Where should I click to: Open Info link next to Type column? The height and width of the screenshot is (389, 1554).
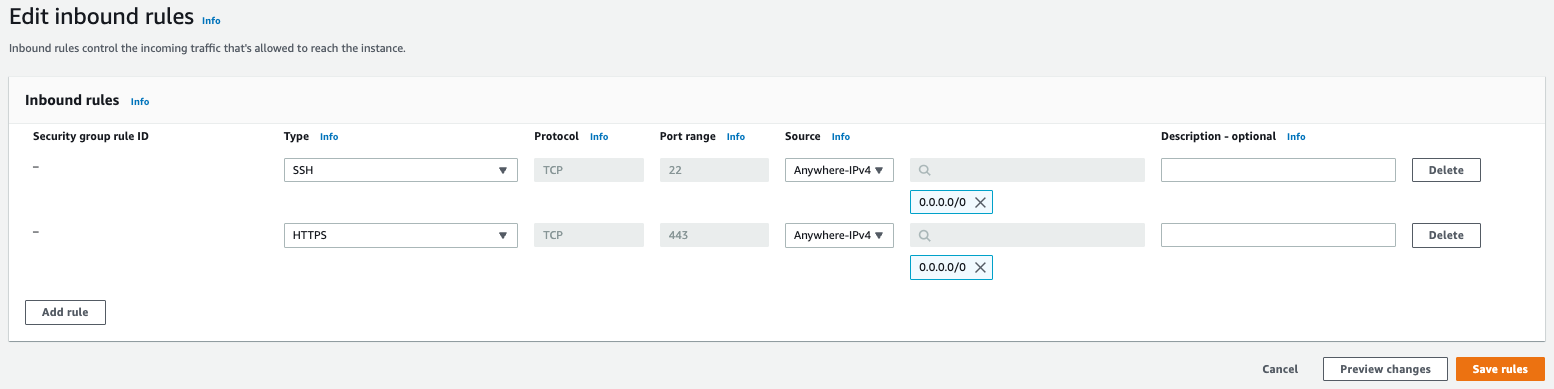click(329, 137)
